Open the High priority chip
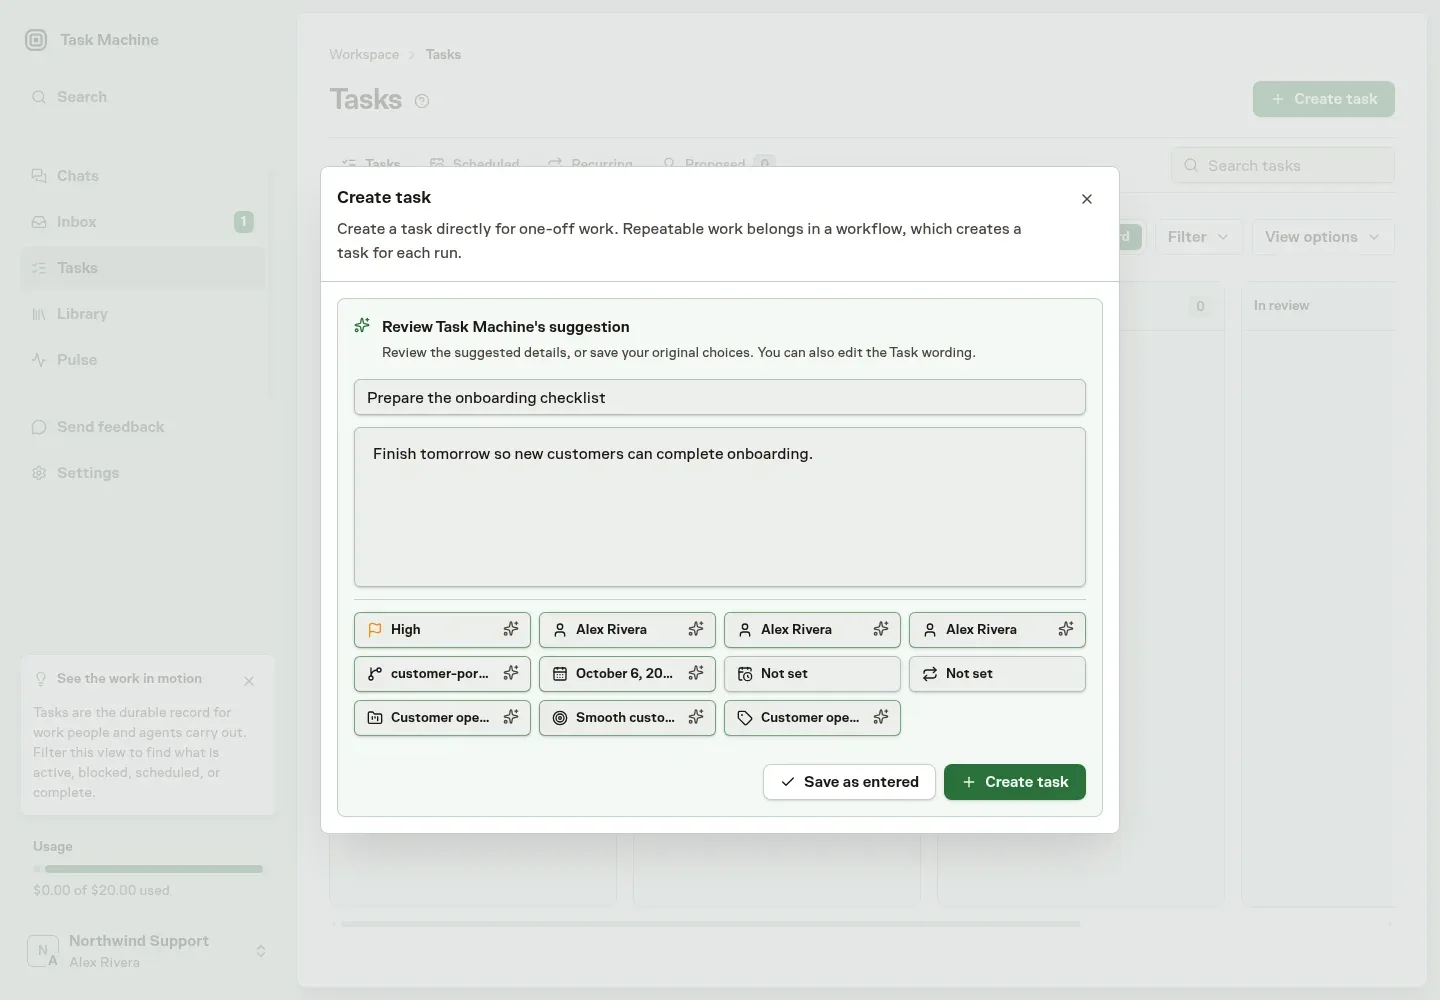 point(442,630)
